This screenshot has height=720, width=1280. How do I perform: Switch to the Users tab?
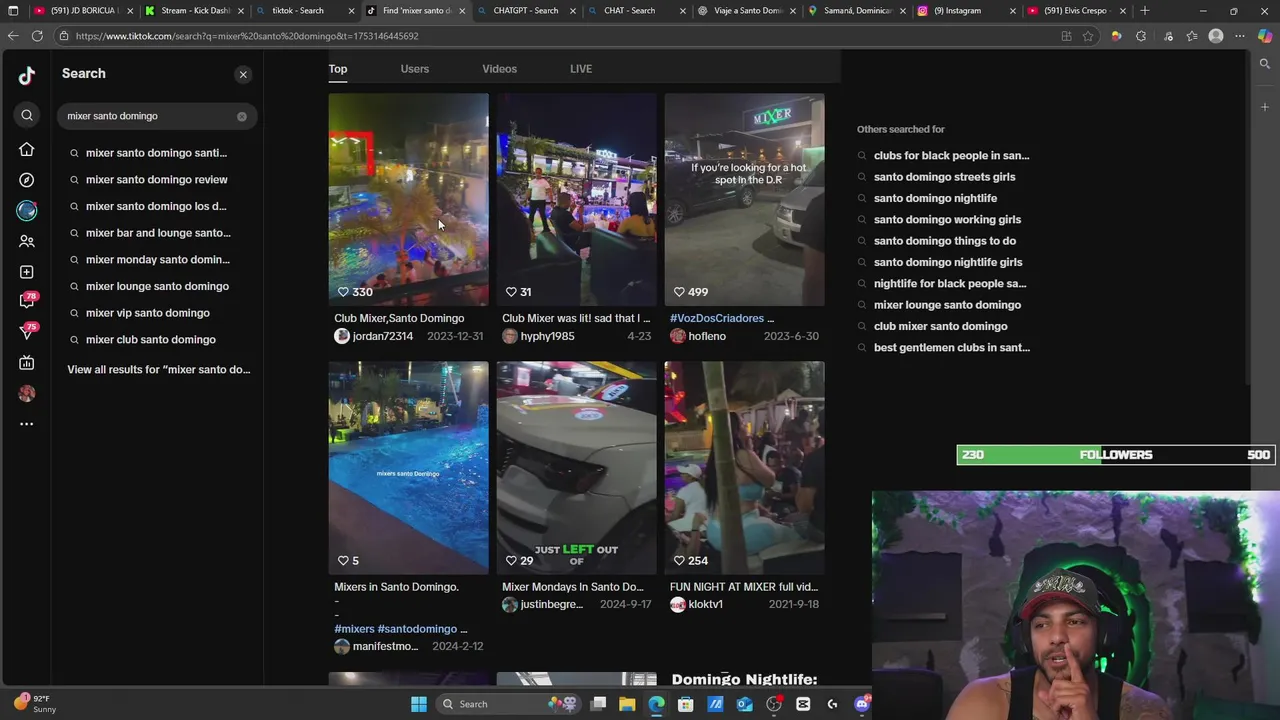[x=415, y=69]
